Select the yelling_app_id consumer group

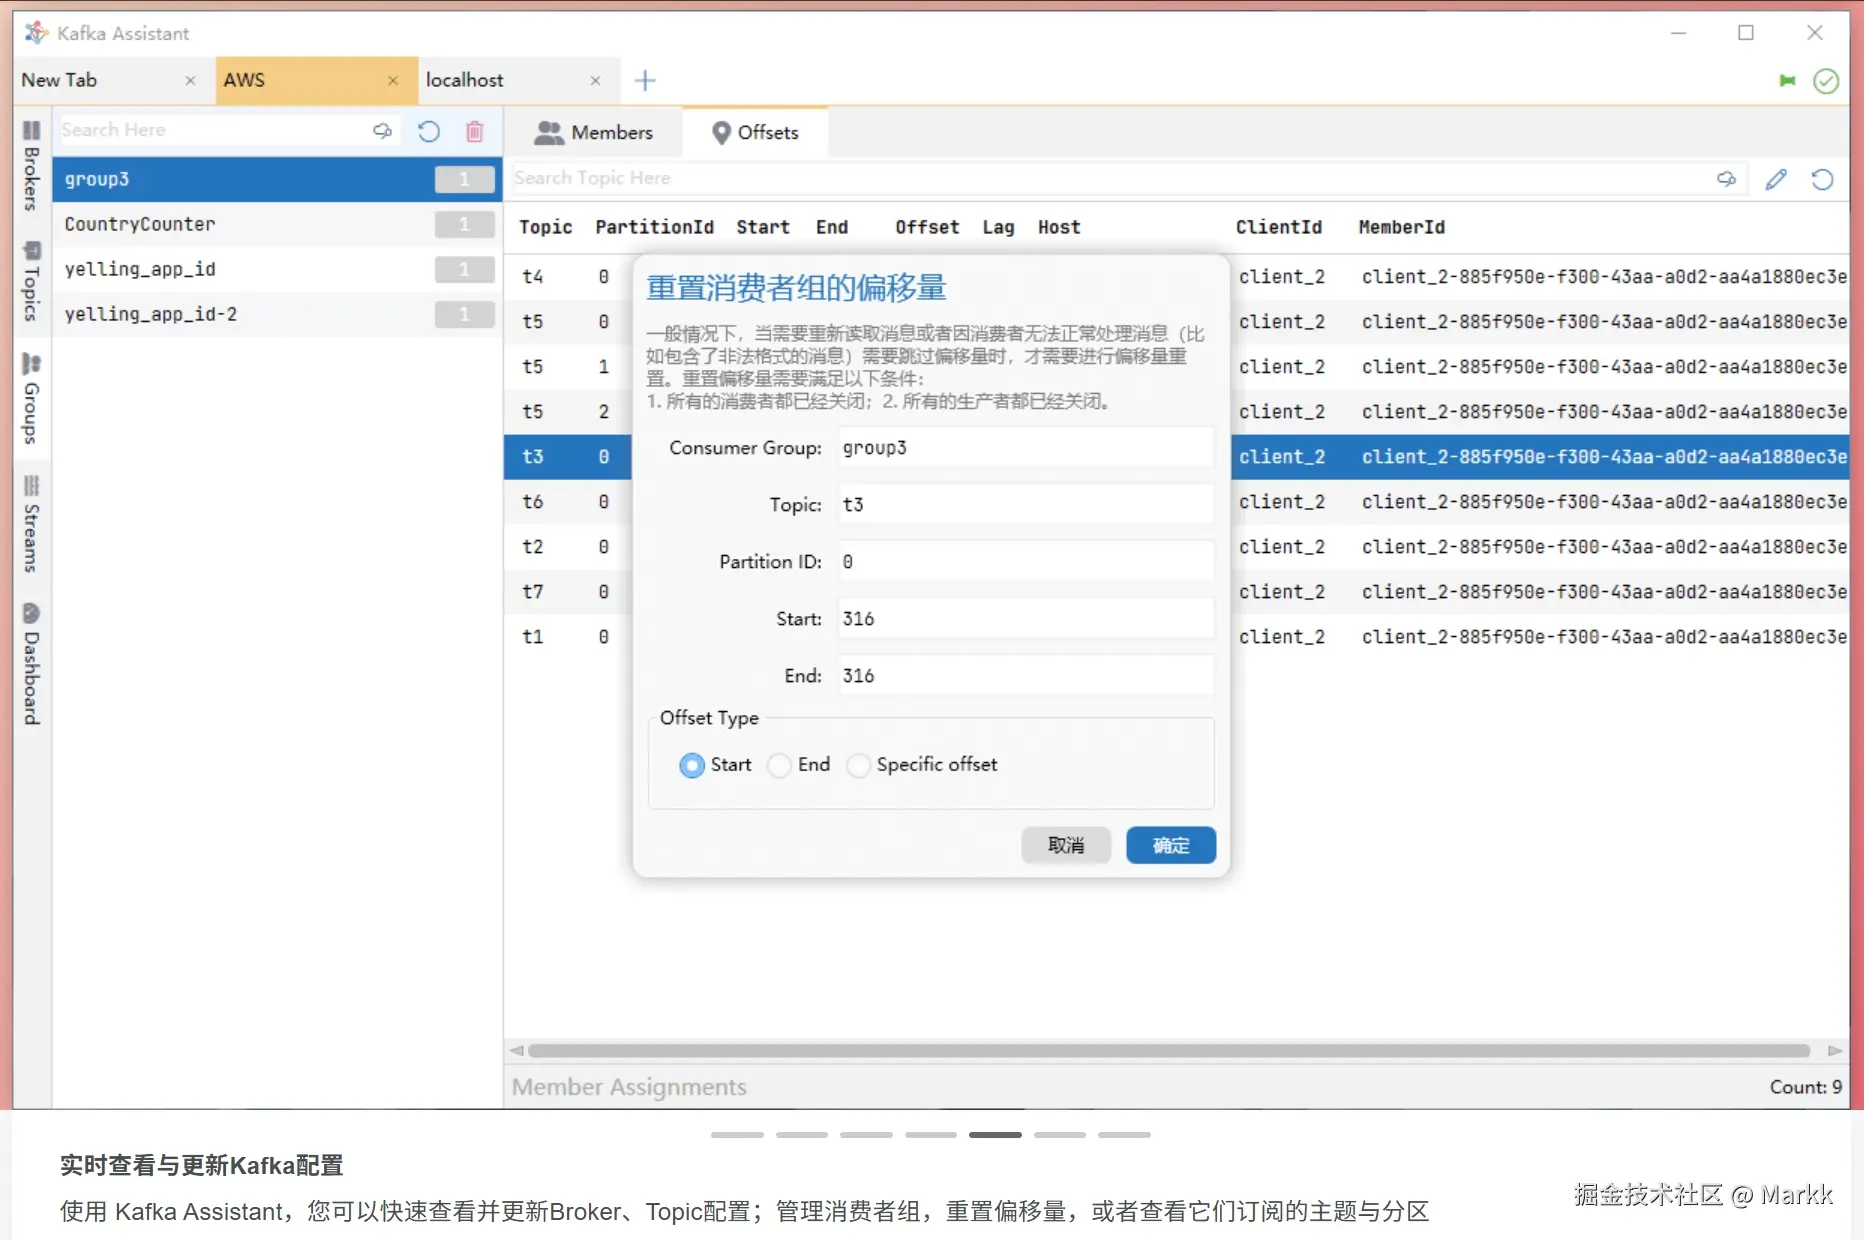[x=277, y=270]
